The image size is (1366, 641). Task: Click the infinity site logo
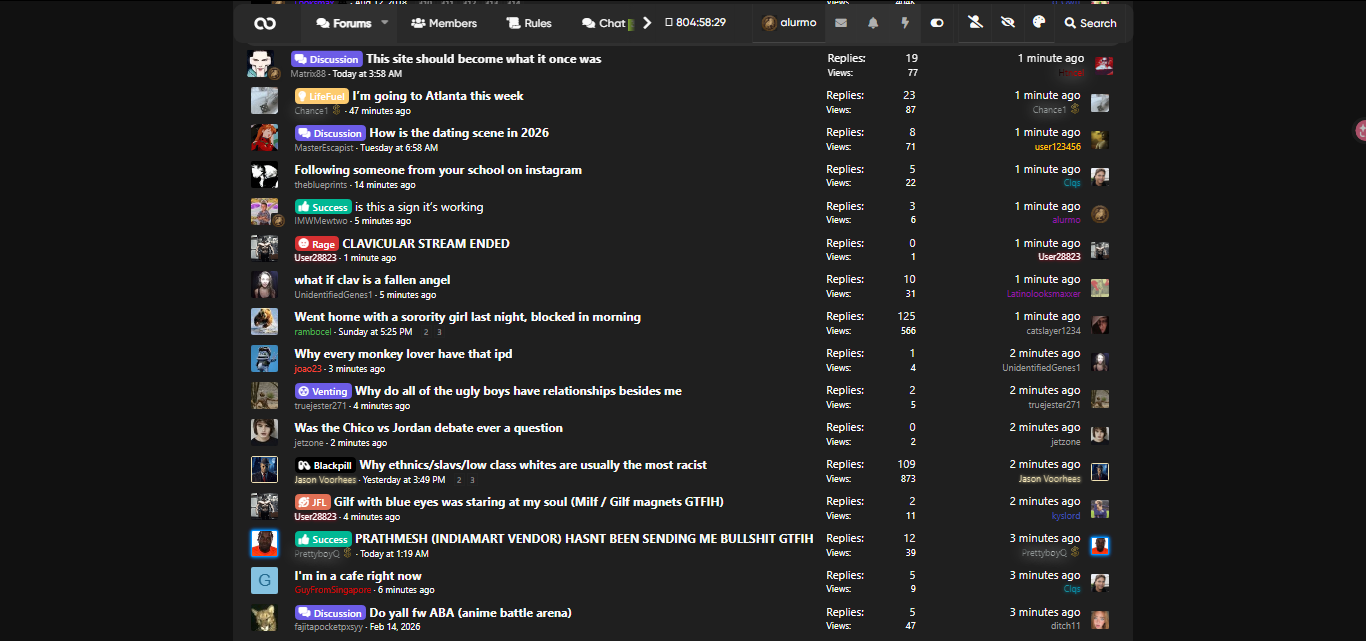(x=265, y=23)
